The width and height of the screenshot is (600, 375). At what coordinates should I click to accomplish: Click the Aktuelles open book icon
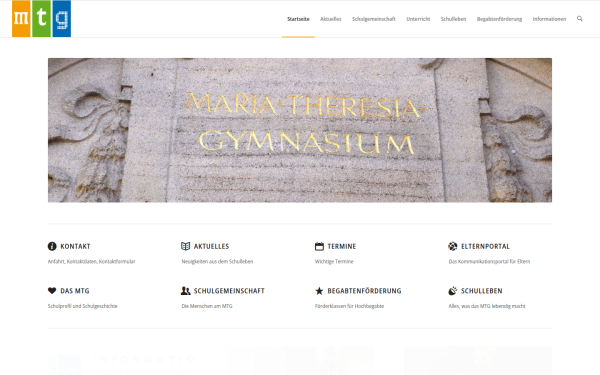click(186, 246)
